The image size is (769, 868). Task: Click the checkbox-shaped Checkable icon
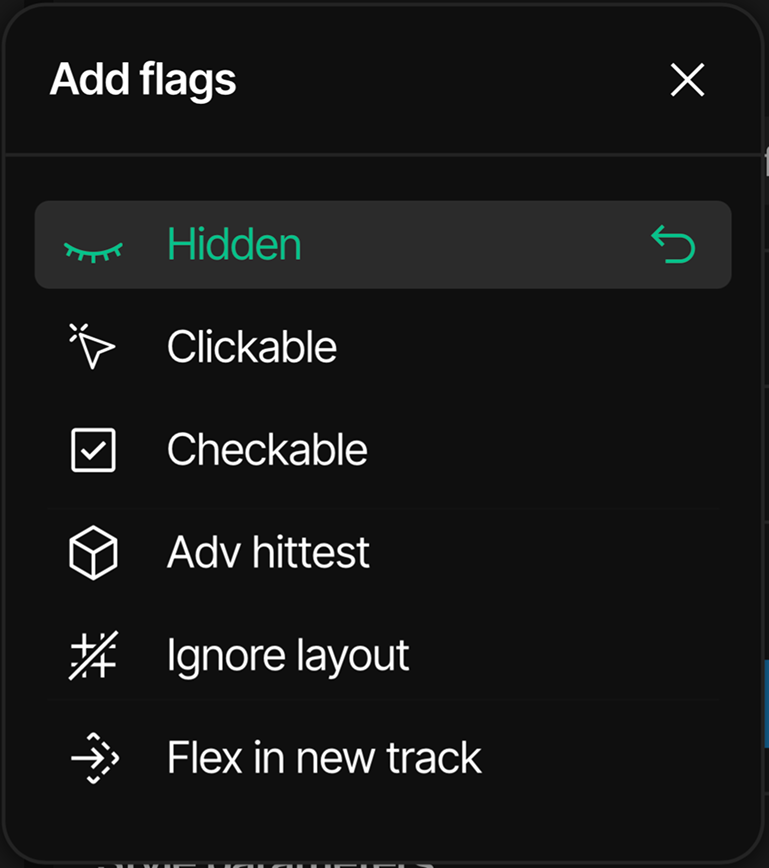(x=93, y=450)
